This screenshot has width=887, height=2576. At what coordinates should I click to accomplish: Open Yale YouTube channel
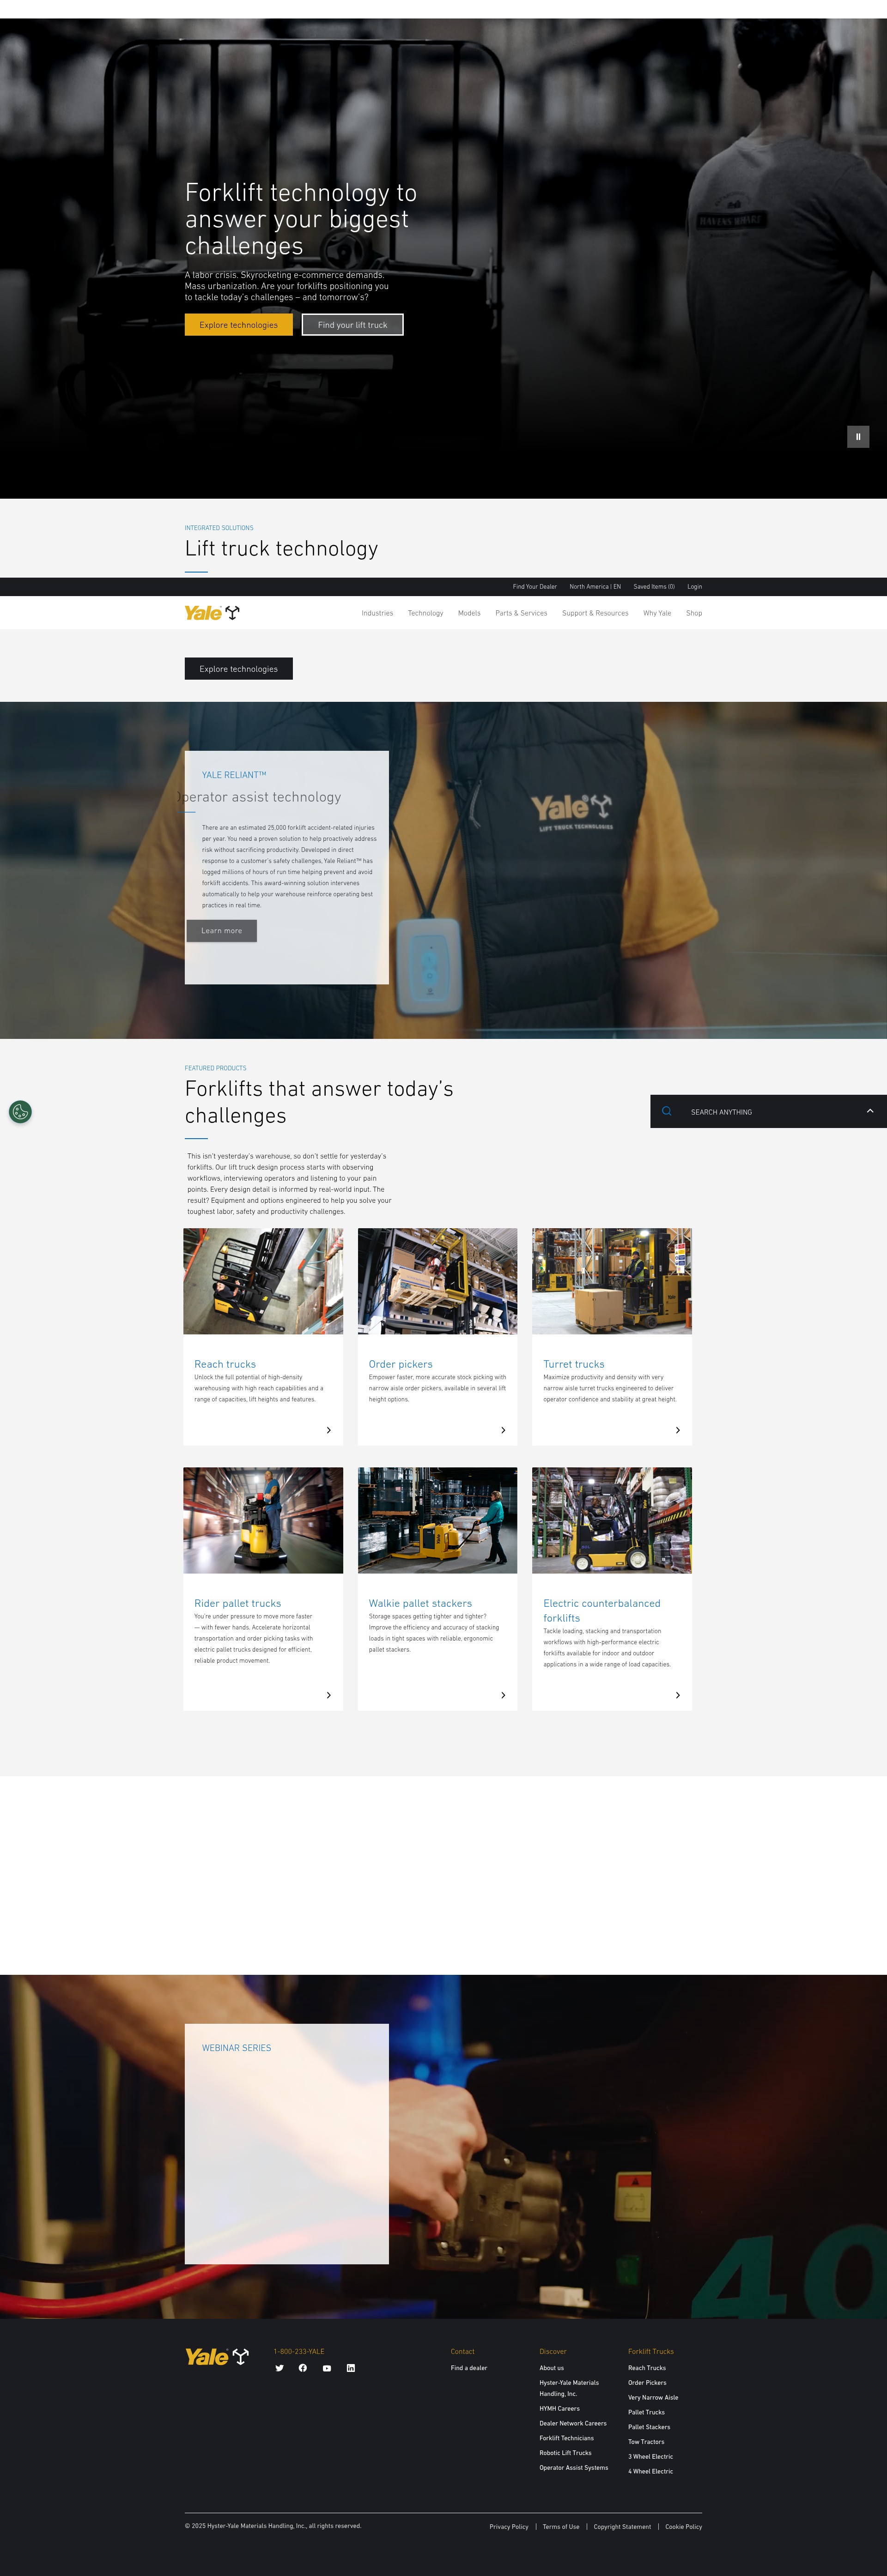pyautogui.click(x=327, y=2368)
